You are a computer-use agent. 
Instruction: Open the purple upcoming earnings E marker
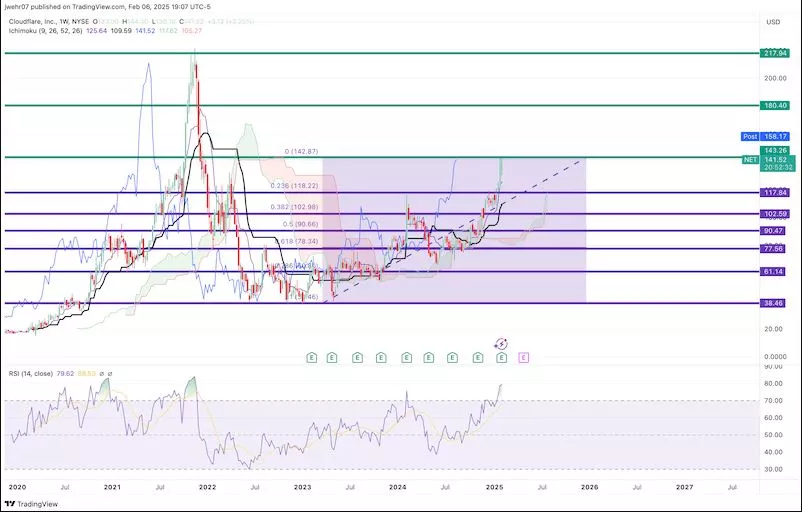(523, 357)
